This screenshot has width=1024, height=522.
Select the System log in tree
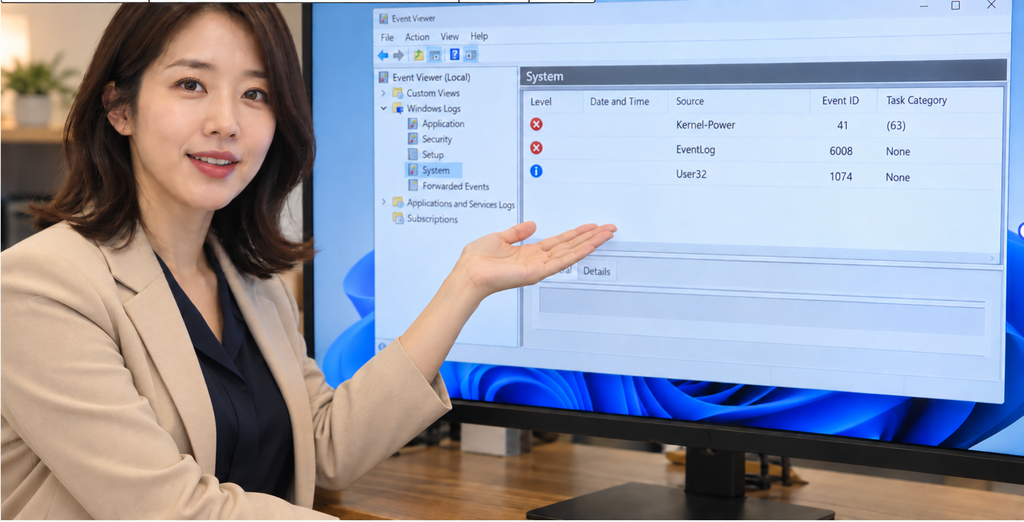click(x=436, y=171)
